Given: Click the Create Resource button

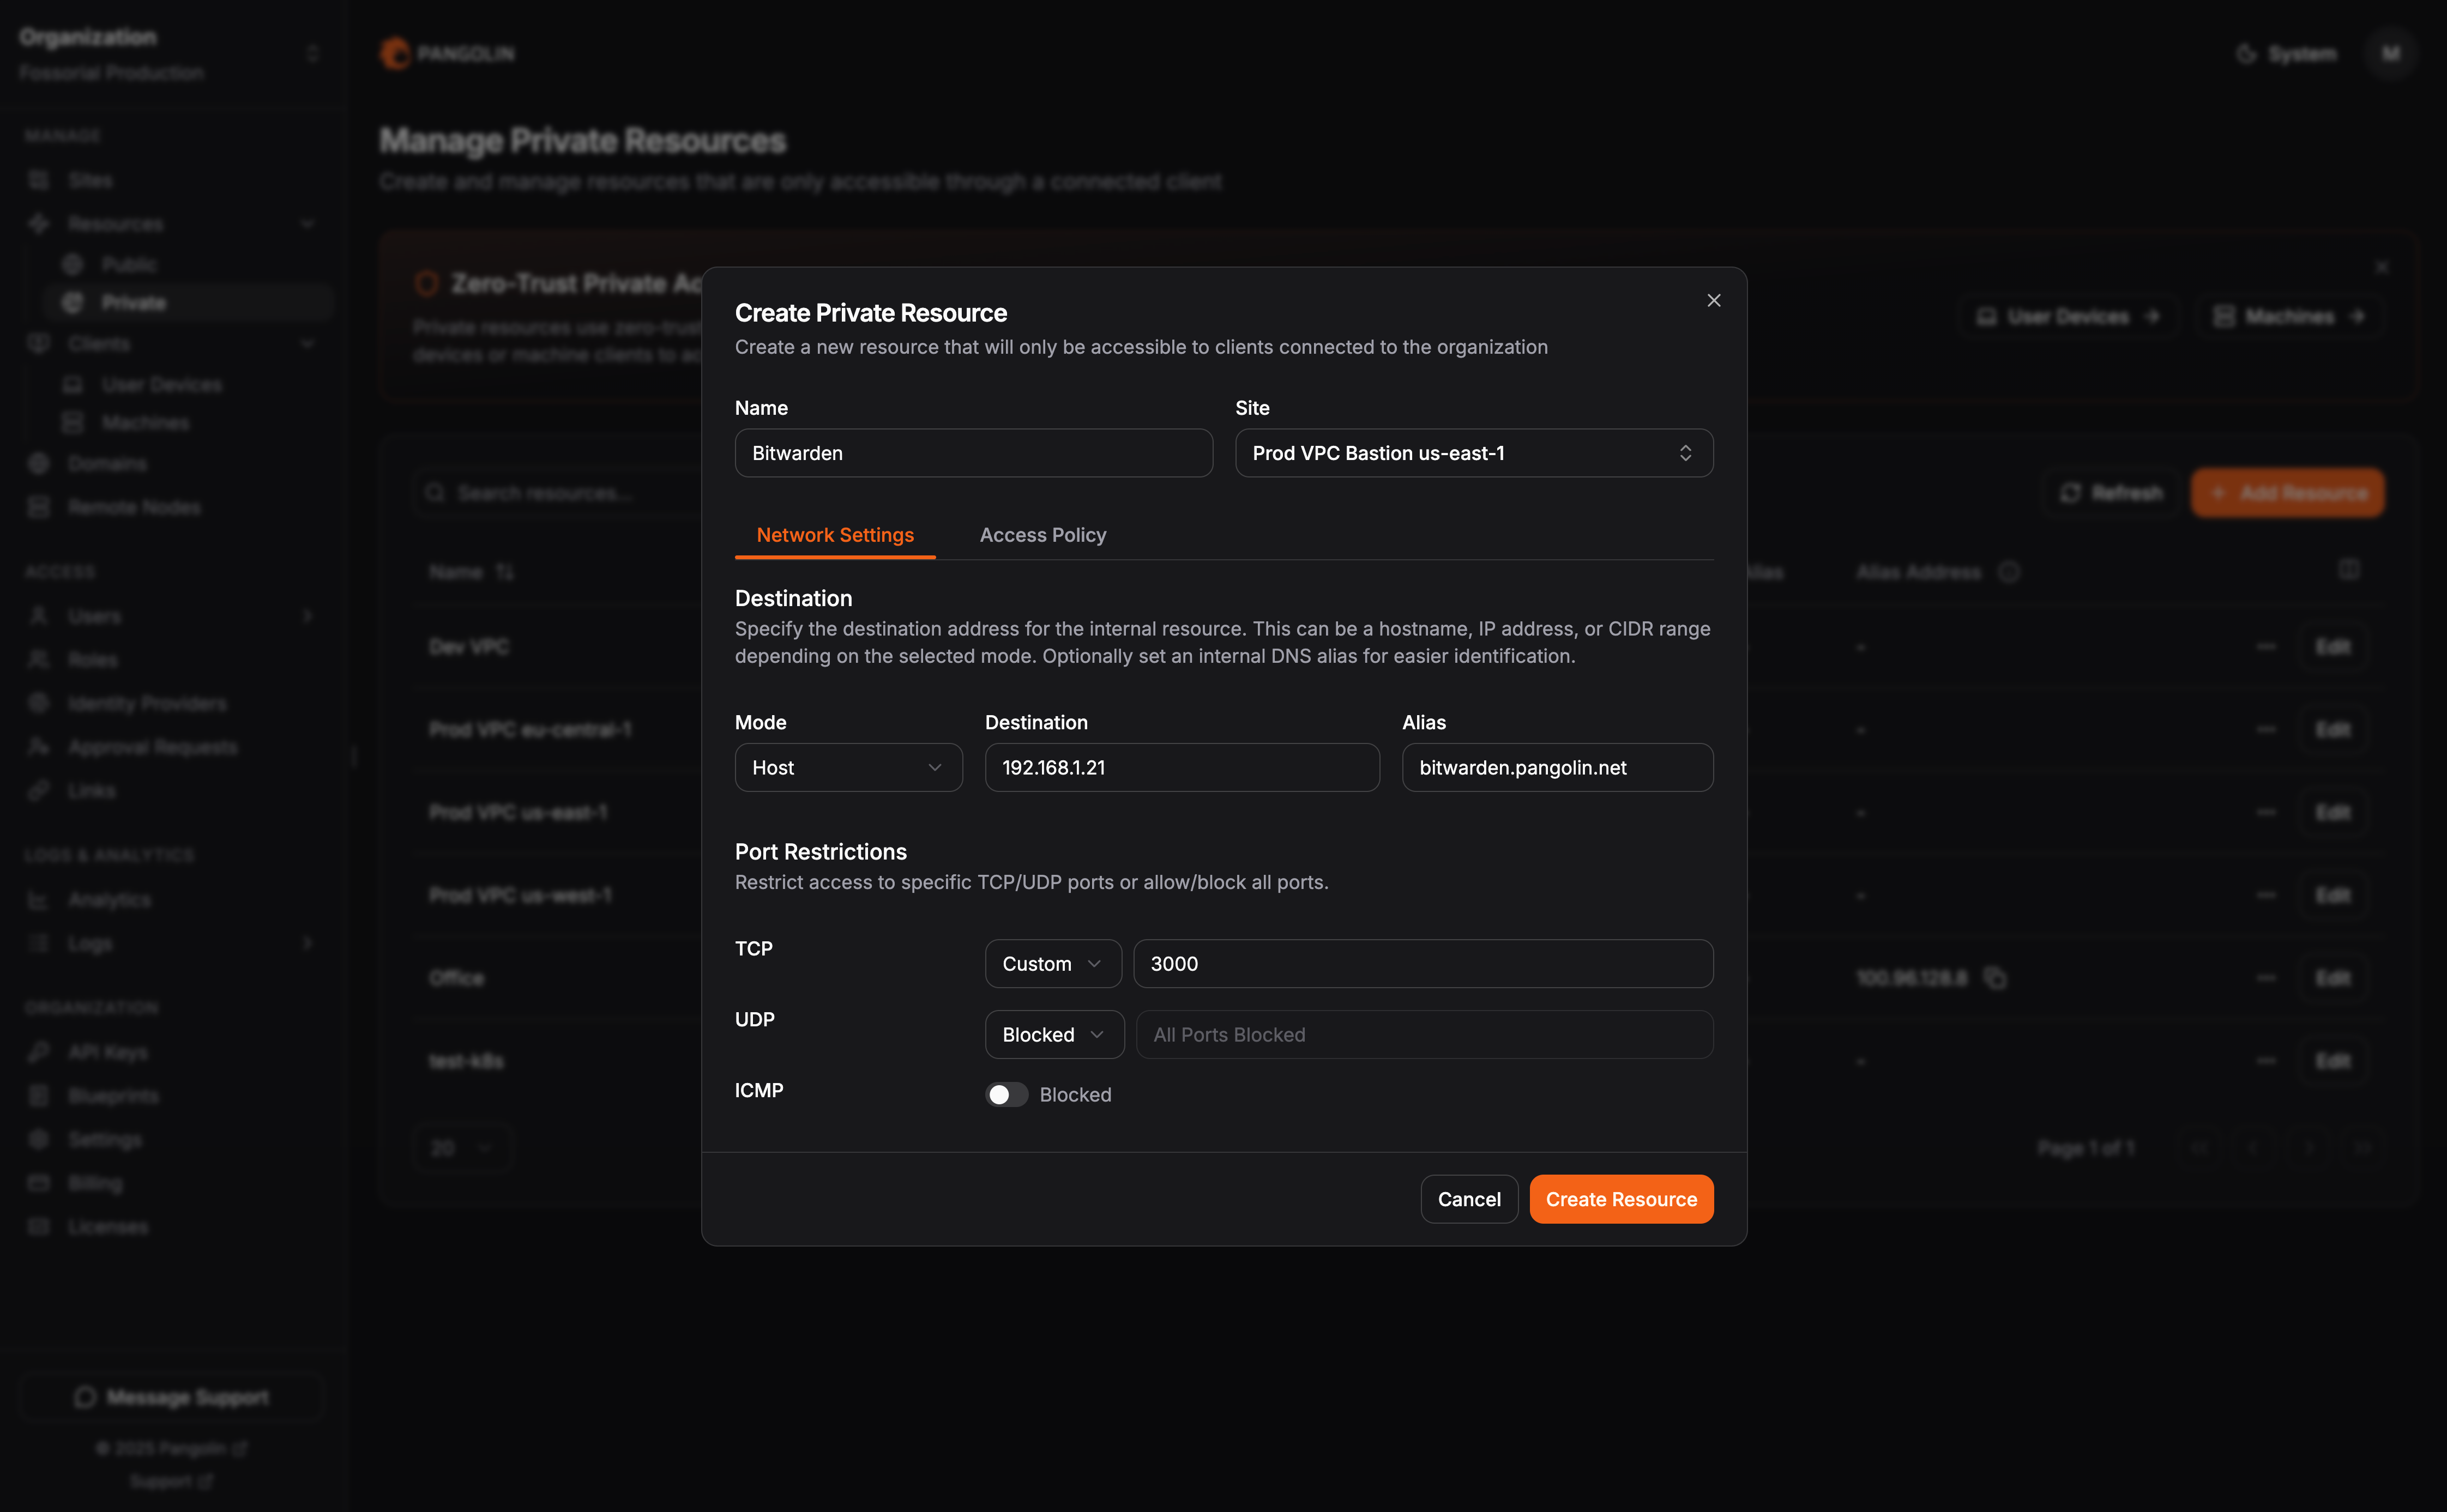Looking at the screenshot, I should click(1620, 1199).
